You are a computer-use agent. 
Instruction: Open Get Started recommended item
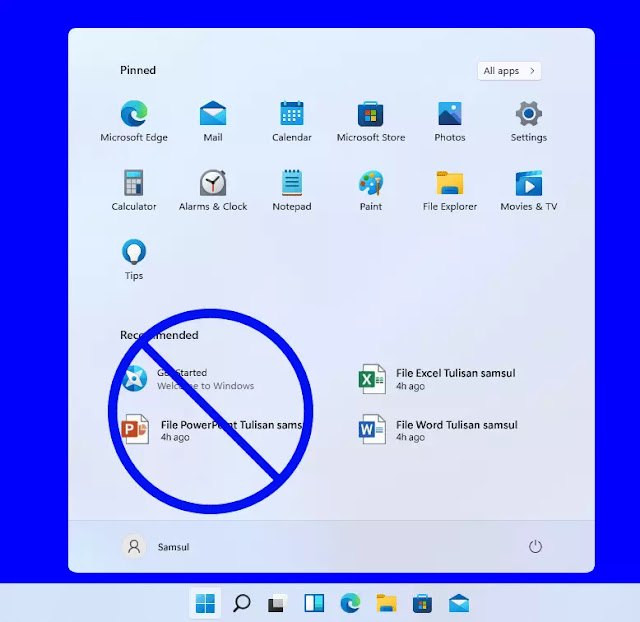click(188, 379)
